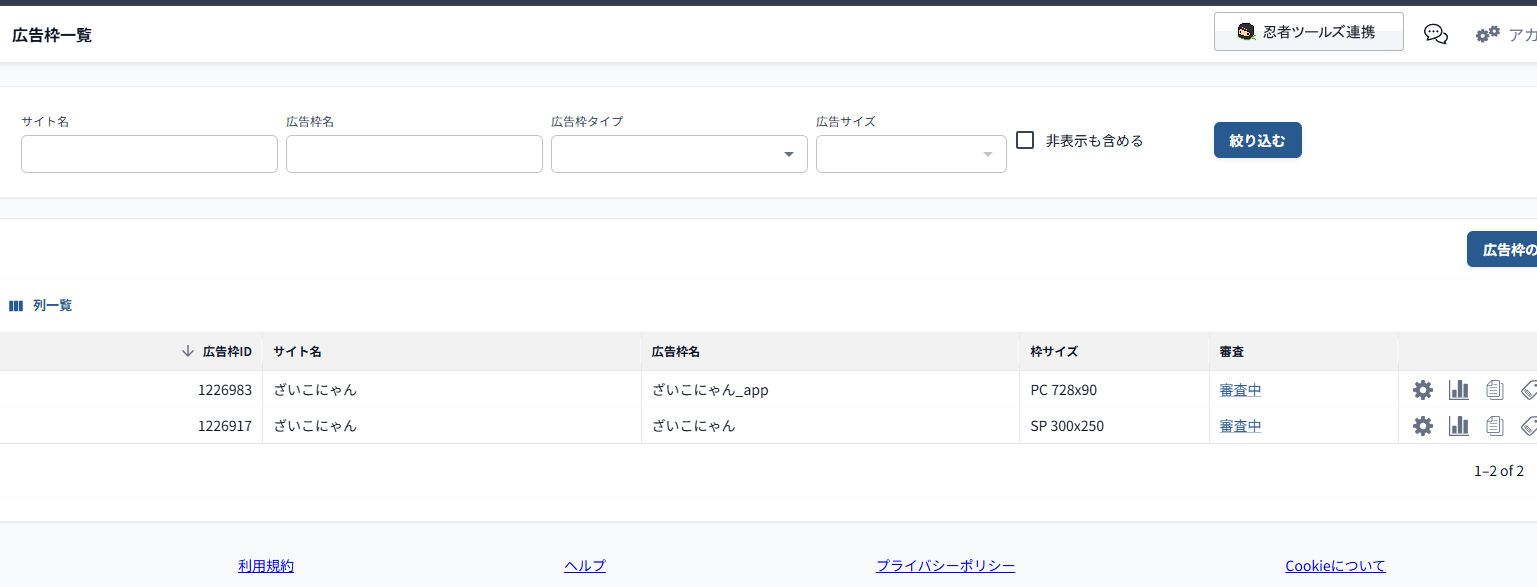Open the プライバシーポリシー footer link
Screen dimensions: 1537x587
pyautogui.click(x=945, y=566)
